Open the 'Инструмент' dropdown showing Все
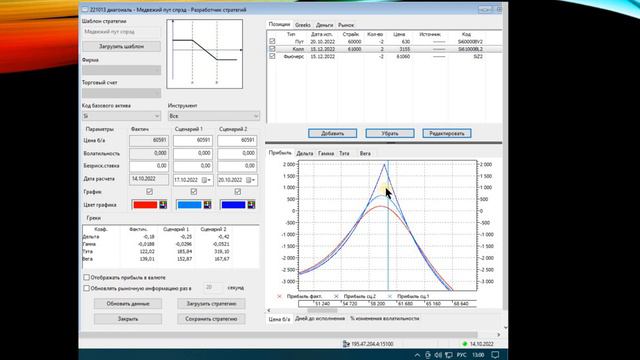 point(214,116)
